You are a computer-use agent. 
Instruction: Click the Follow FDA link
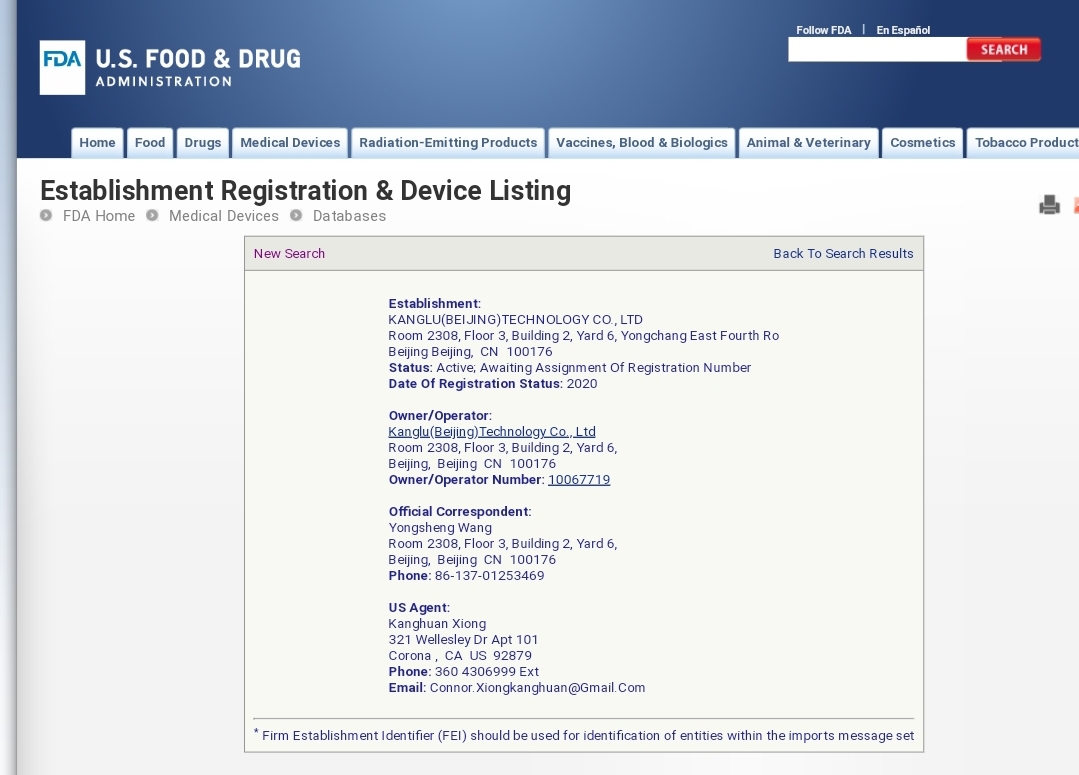click(823, 30)
